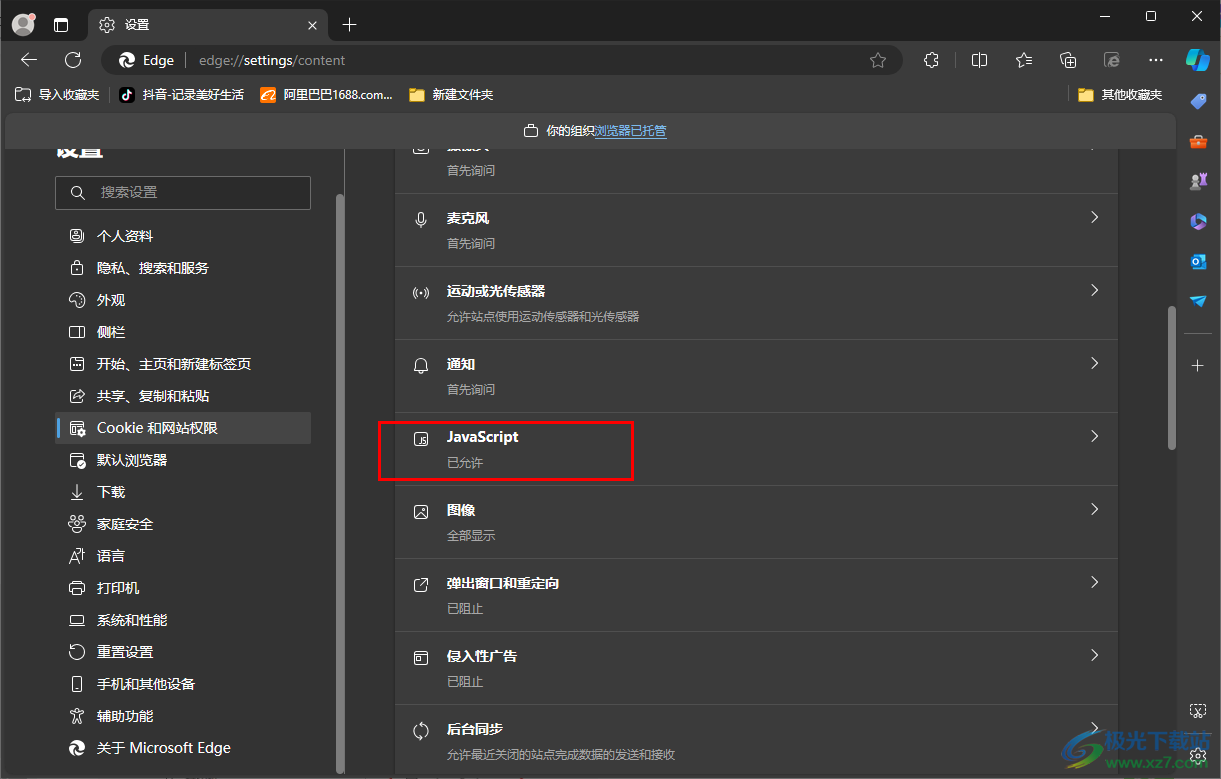The image size is (1221, 779).
Task: Open 抖音-记录美好生活 bookmark
Action: (181, 95)
